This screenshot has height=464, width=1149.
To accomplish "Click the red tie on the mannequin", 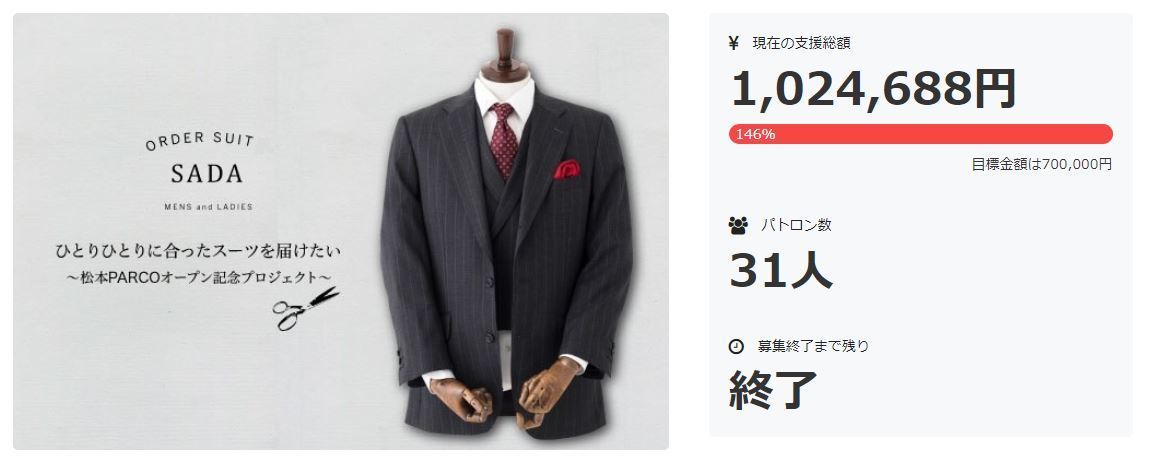I will [x=503, y=140].
